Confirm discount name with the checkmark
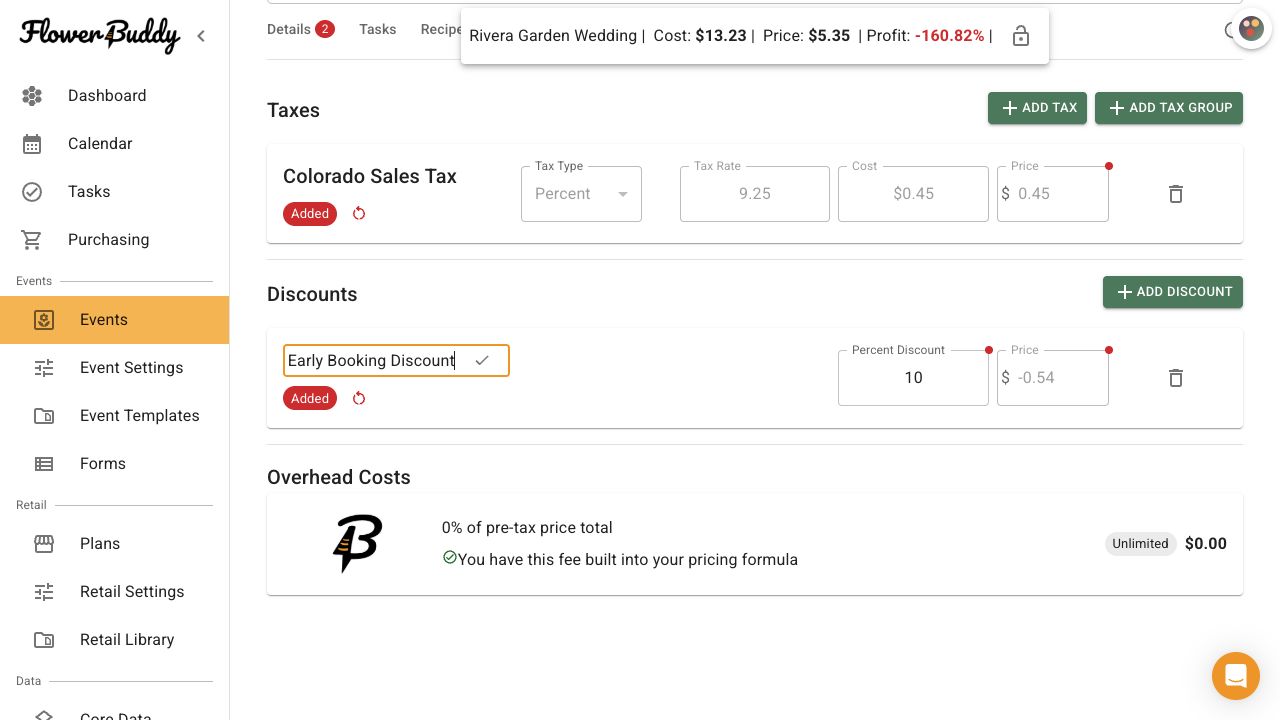 [x=482, y=360]
